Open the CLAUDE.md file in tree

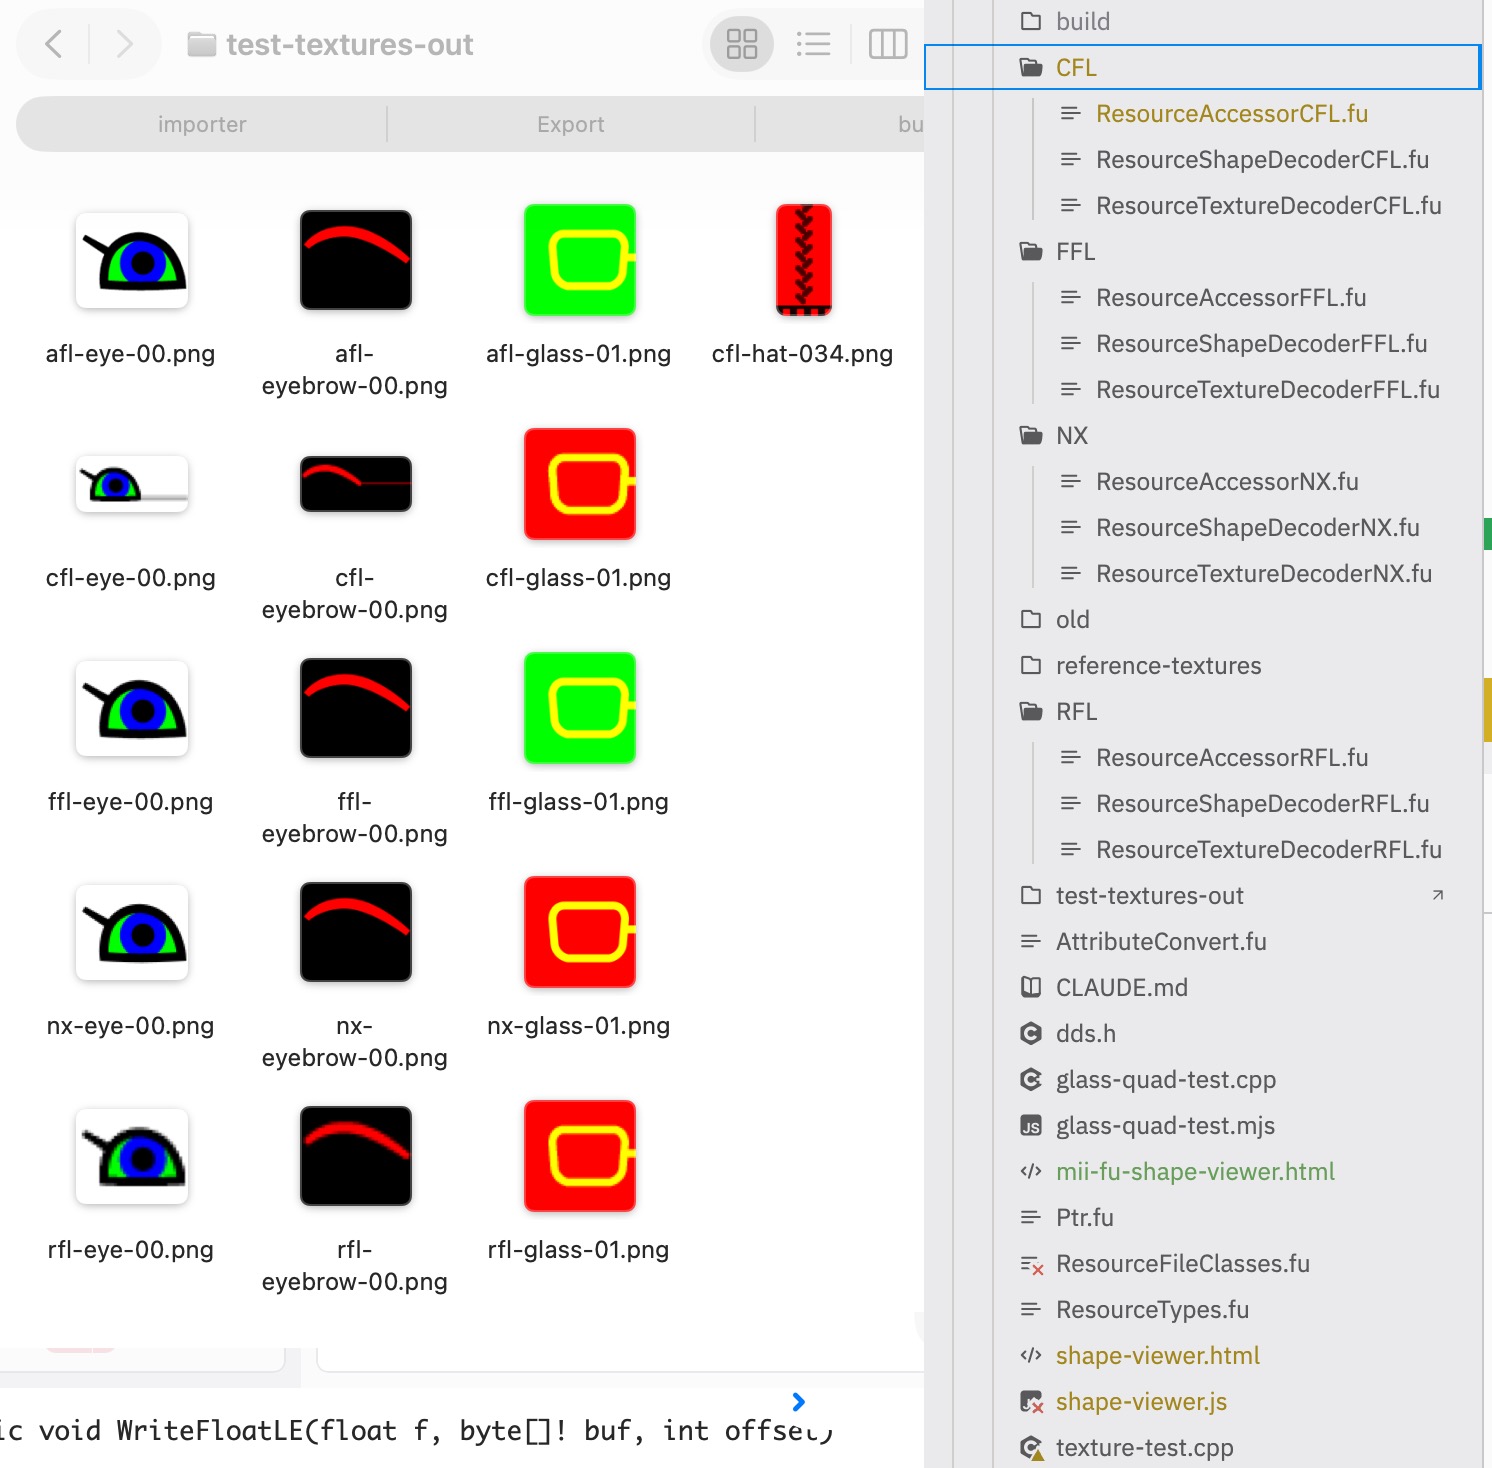coord(1121,987)
